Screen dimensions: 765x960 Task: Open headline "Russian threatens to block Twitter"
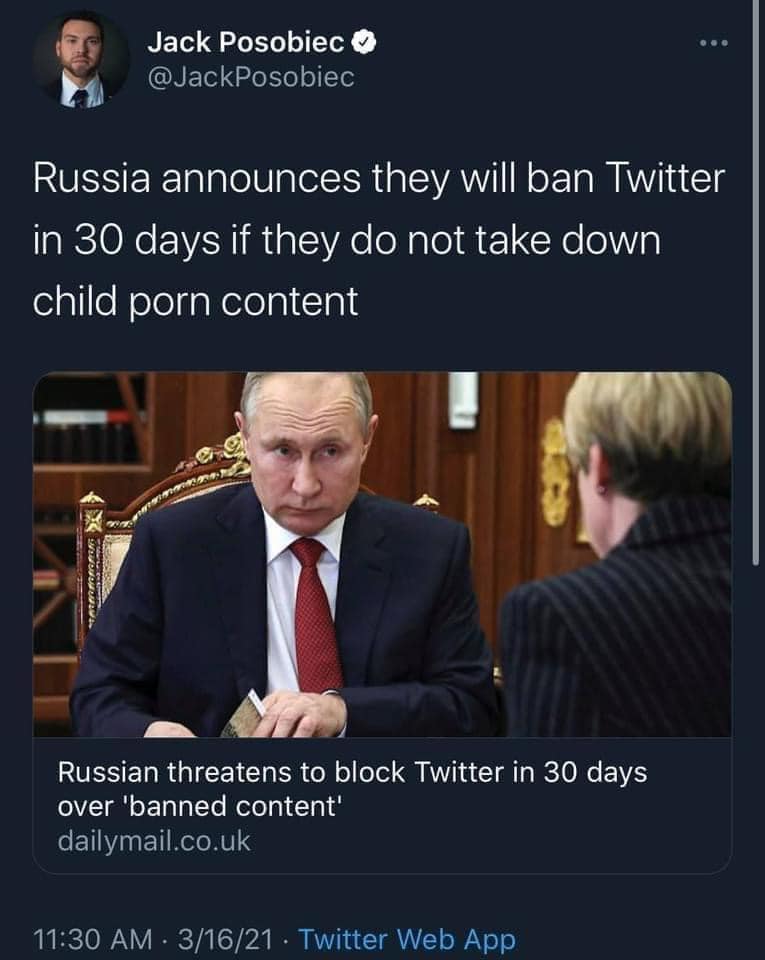[x=352, y=773]
